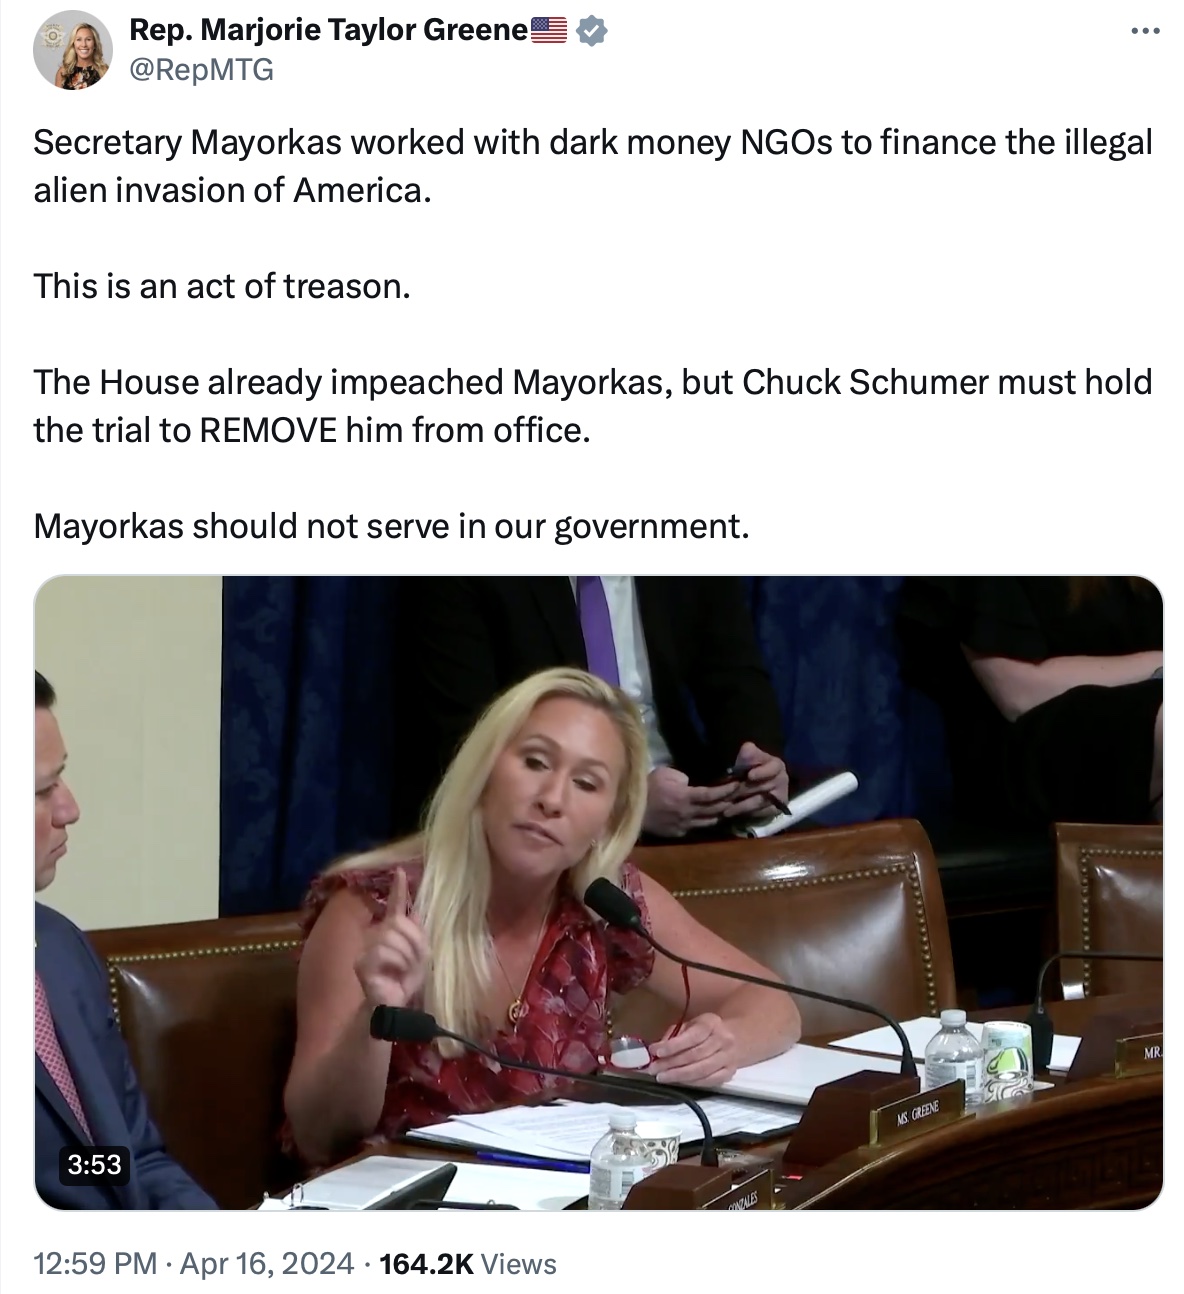Image resolution: width=1184 pixels, height=1294 pixels.
Task: Open the RepMTG profile avatar picture
Action: click(72, 50)
